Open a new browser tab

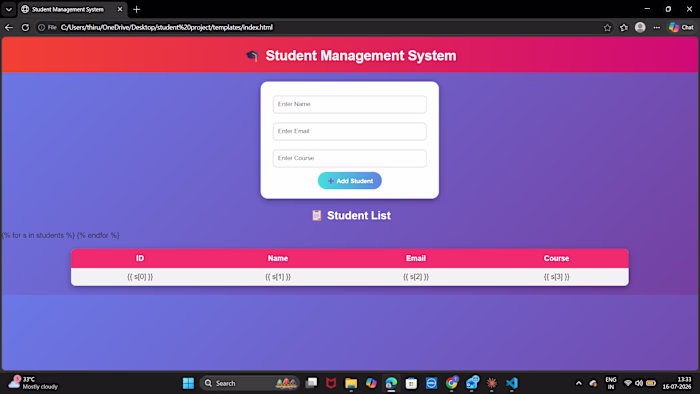(x=137, y=9)
